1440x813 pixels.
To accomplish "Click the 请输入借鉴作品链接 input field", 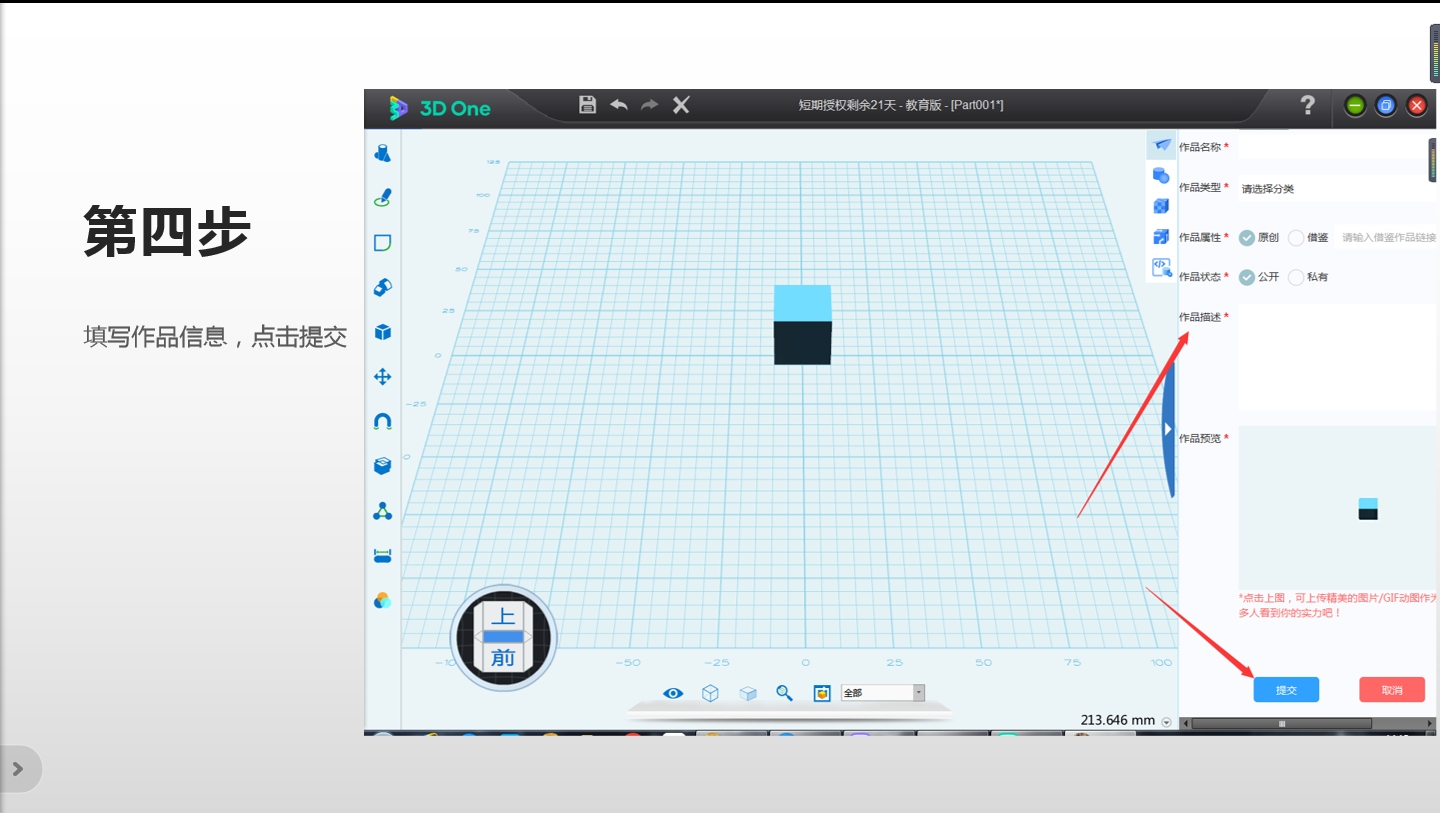I will pos(1388,238).
